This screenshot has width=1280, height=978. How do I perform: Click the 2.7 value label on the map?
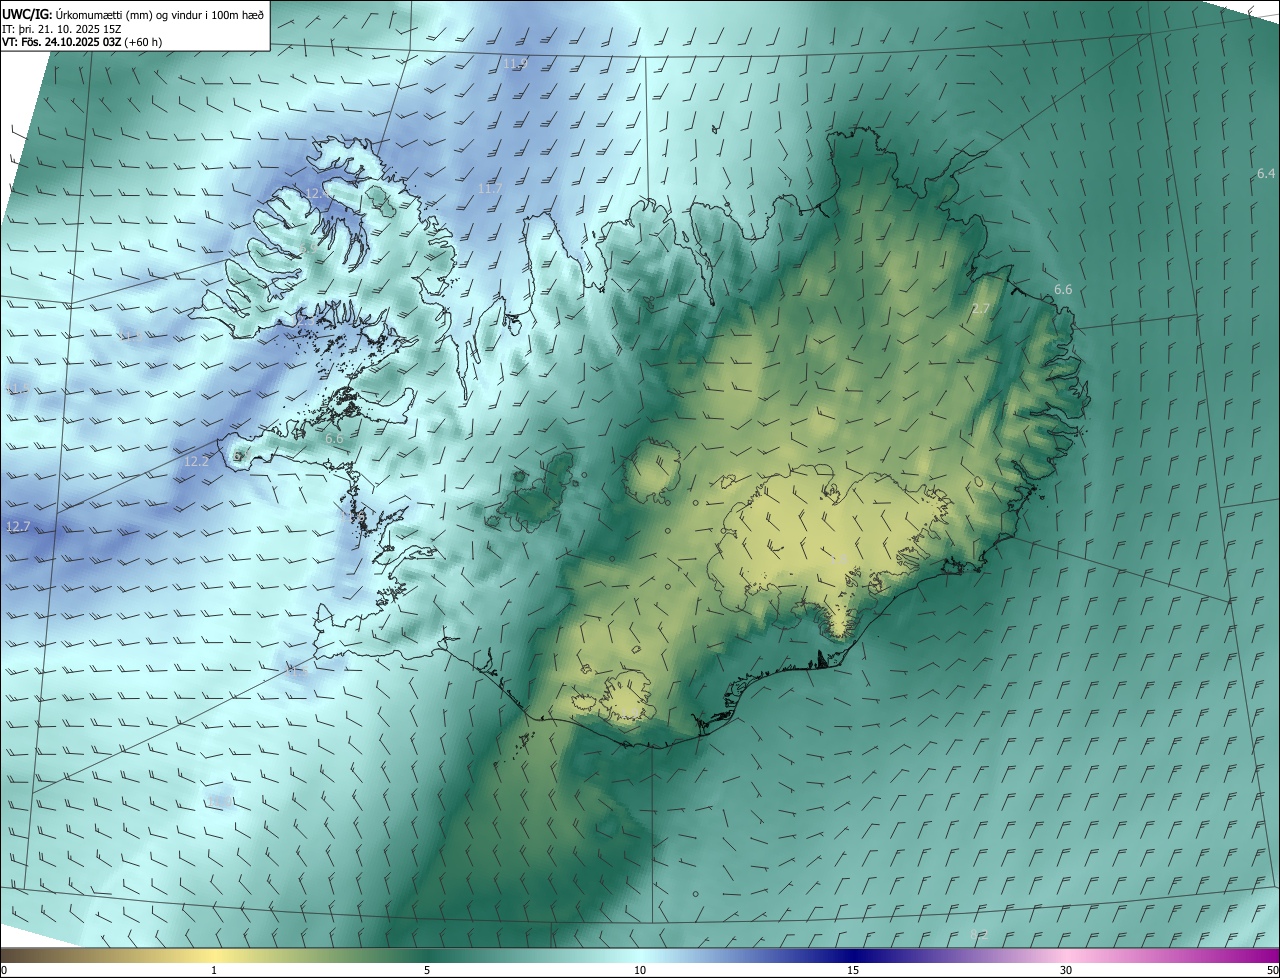click(x=981, y=309)
